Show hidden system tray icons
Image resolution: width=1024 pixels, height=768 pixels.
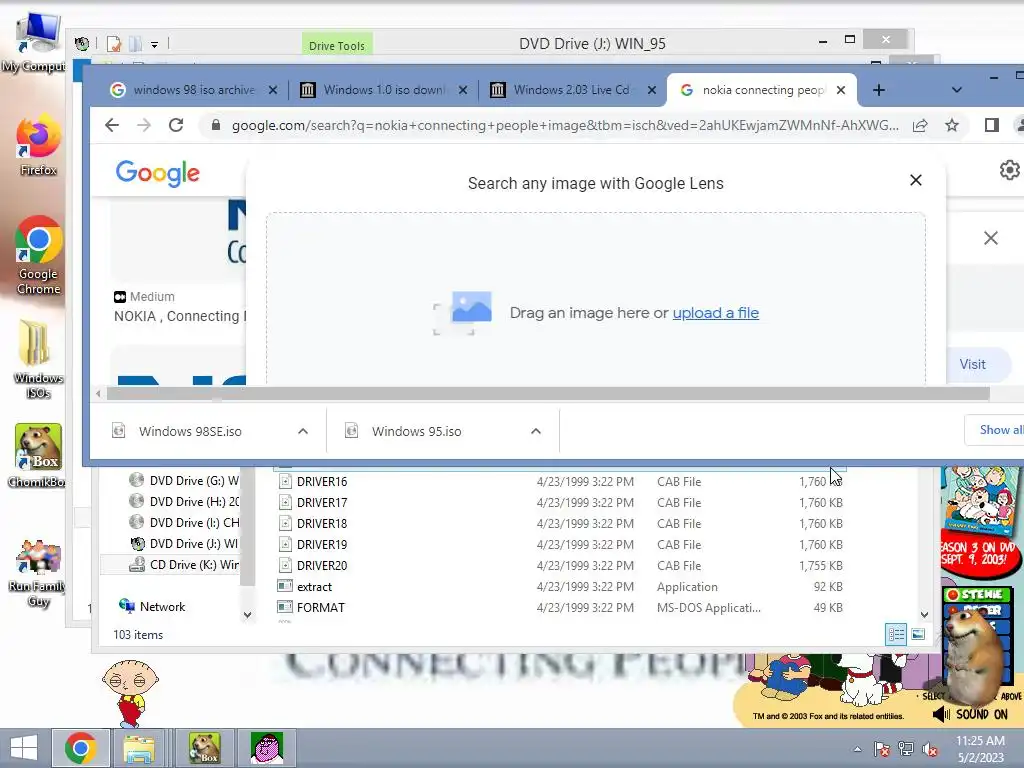click(857, 749)
